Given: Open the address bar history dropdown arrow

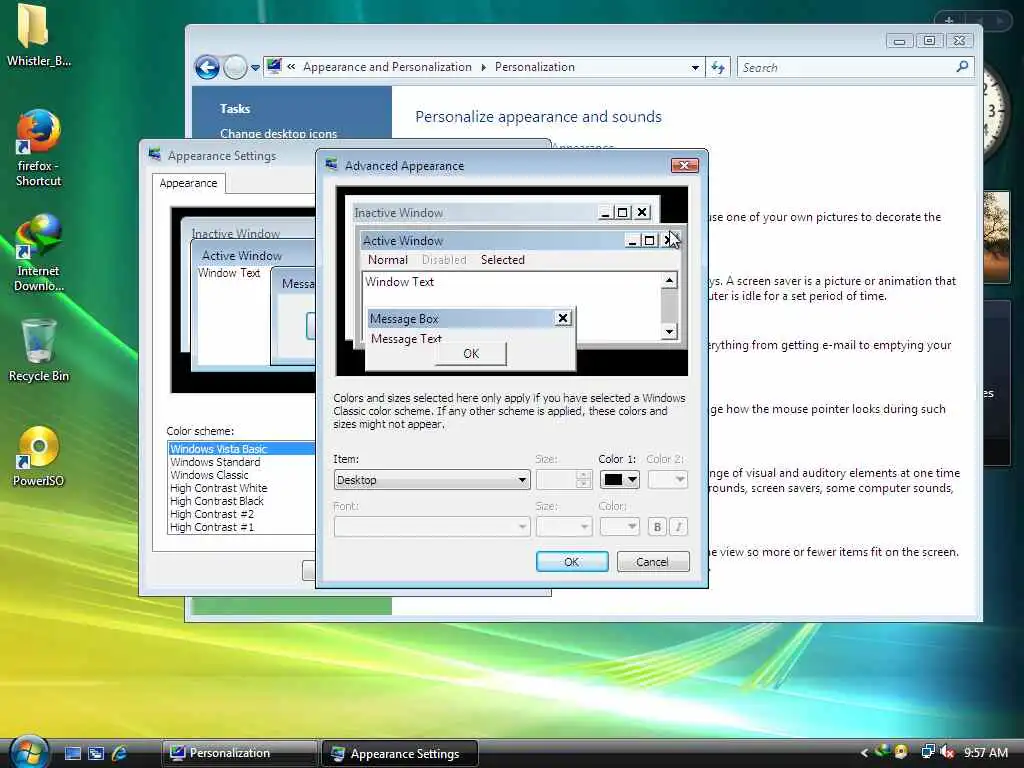Looking at the screenshot, I should tap(696, 67).
